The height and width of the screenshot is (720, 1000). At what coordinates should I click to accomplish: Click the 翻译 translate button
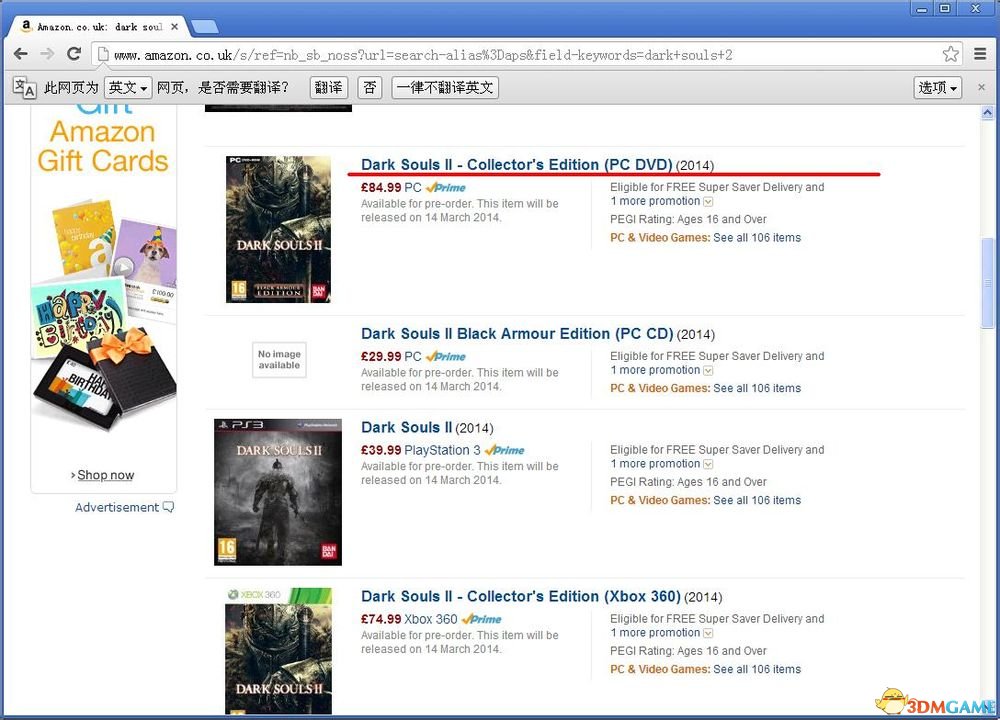(x=328, y=87)
